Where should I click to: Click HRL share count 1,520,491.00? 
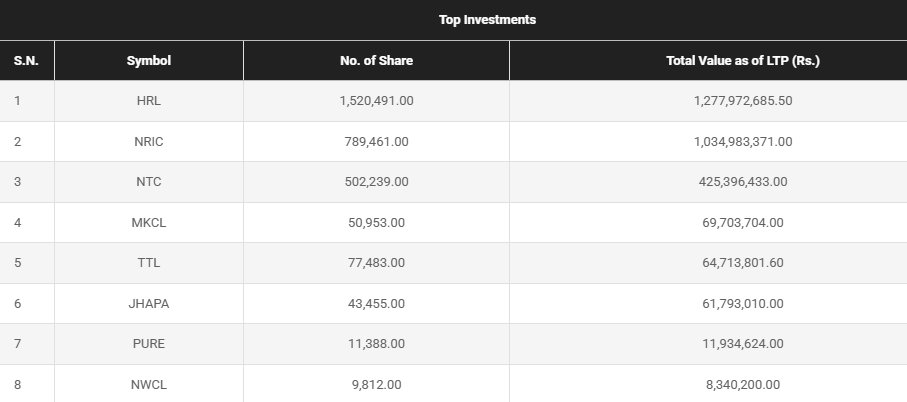[x=376, y=101]
